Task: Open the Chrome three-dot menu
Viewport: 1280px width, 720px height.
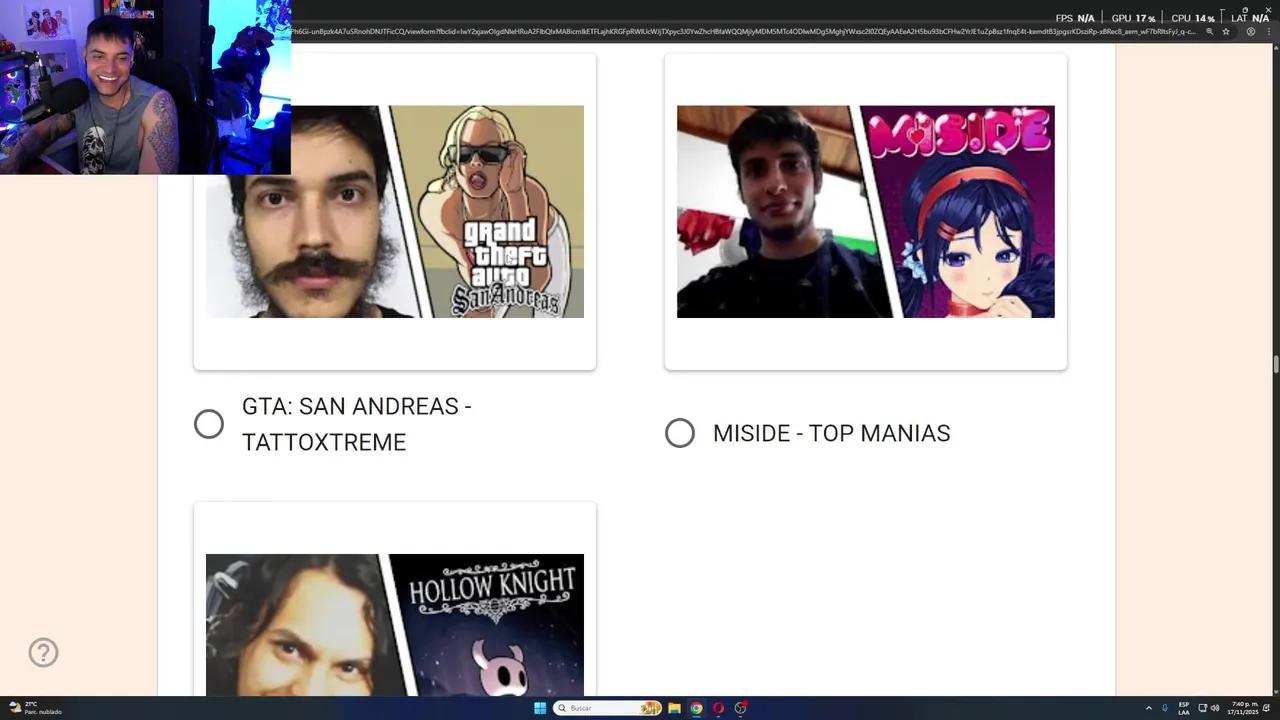Action: (x=1267, y=32)
